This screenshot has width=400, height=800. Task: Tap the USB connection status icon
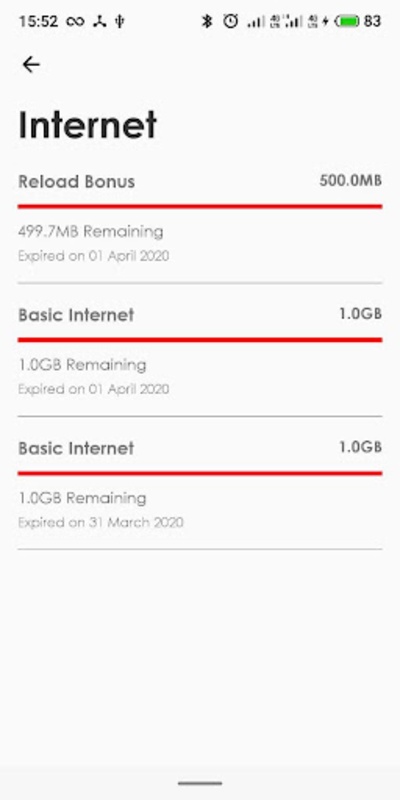pyautogui.click(x=119, y=21)
